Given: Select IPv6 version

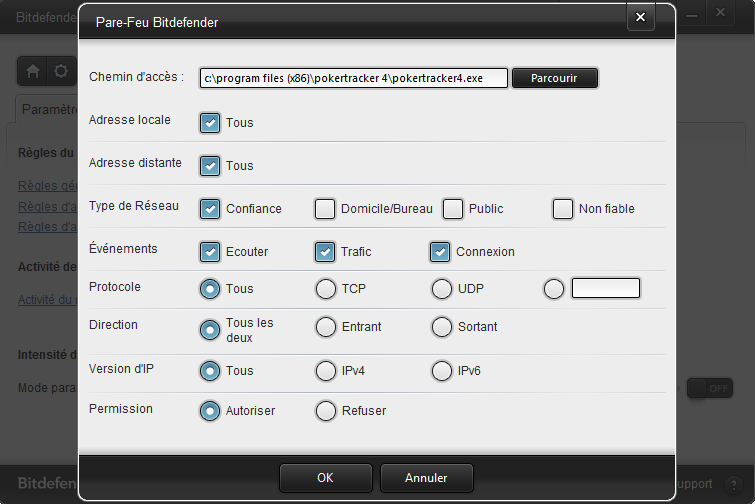Looking at the screenshot, I should point(442,371).
